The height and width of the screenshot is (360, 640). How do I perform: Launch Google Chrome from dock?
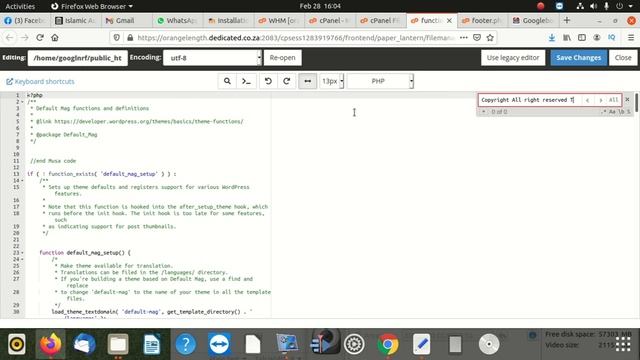(388, 344)
